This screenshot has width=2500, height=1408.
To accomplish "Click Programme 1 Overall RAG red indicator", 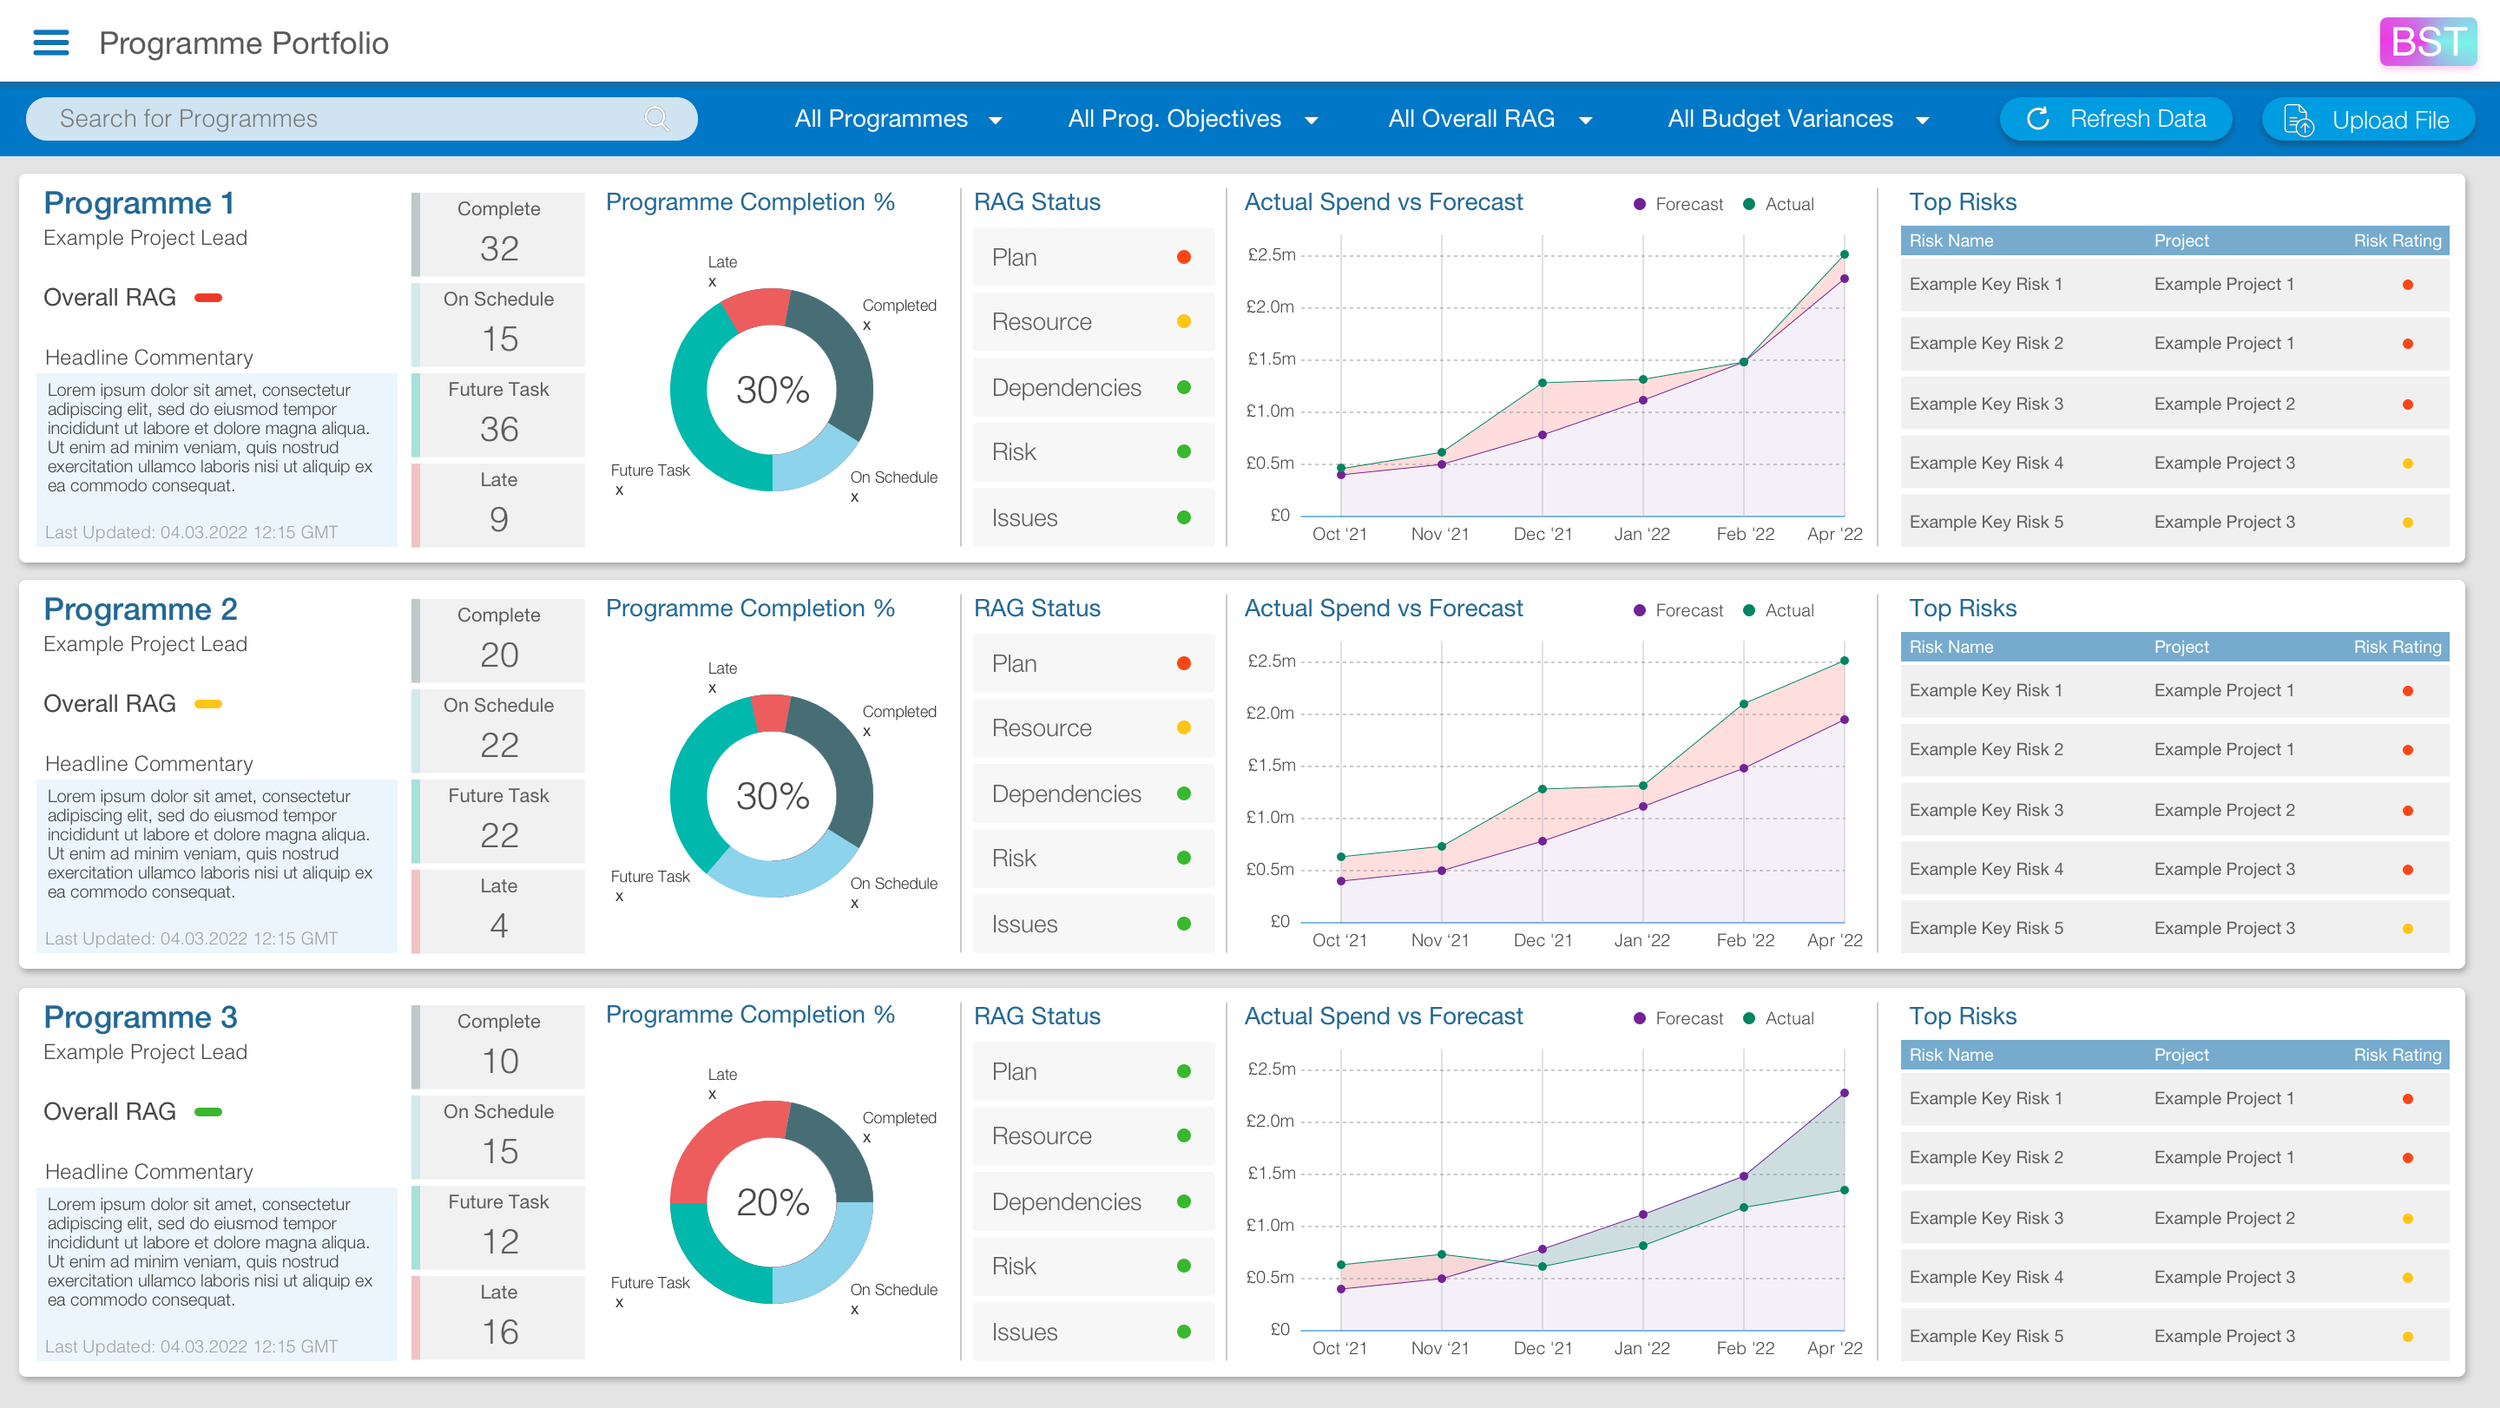I will click(x=208, y=298).
